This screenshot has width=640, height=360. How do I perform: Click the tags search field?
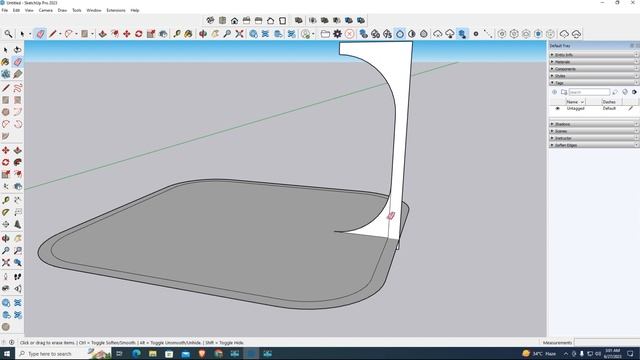click(x=589, y=92)
